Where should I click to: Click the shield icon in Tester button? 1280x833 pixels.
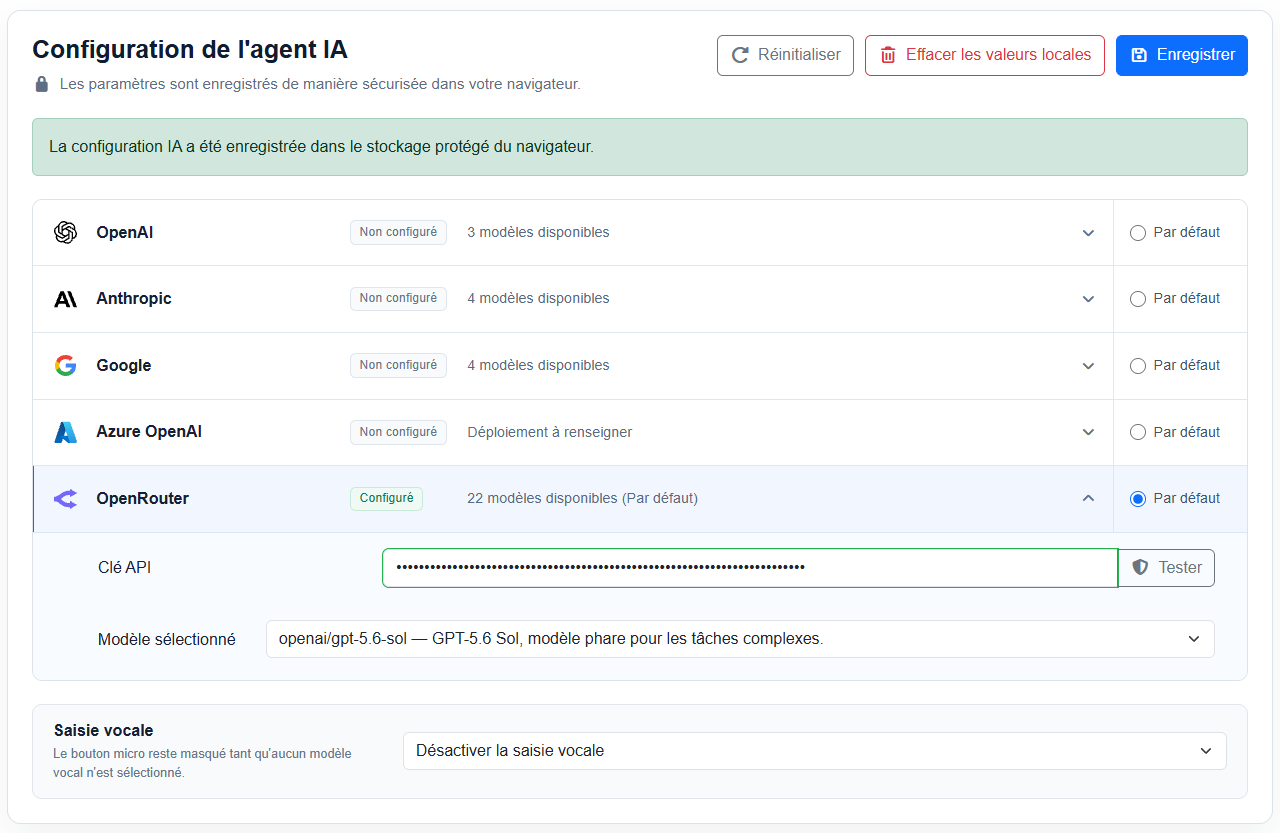(1140, 567)
